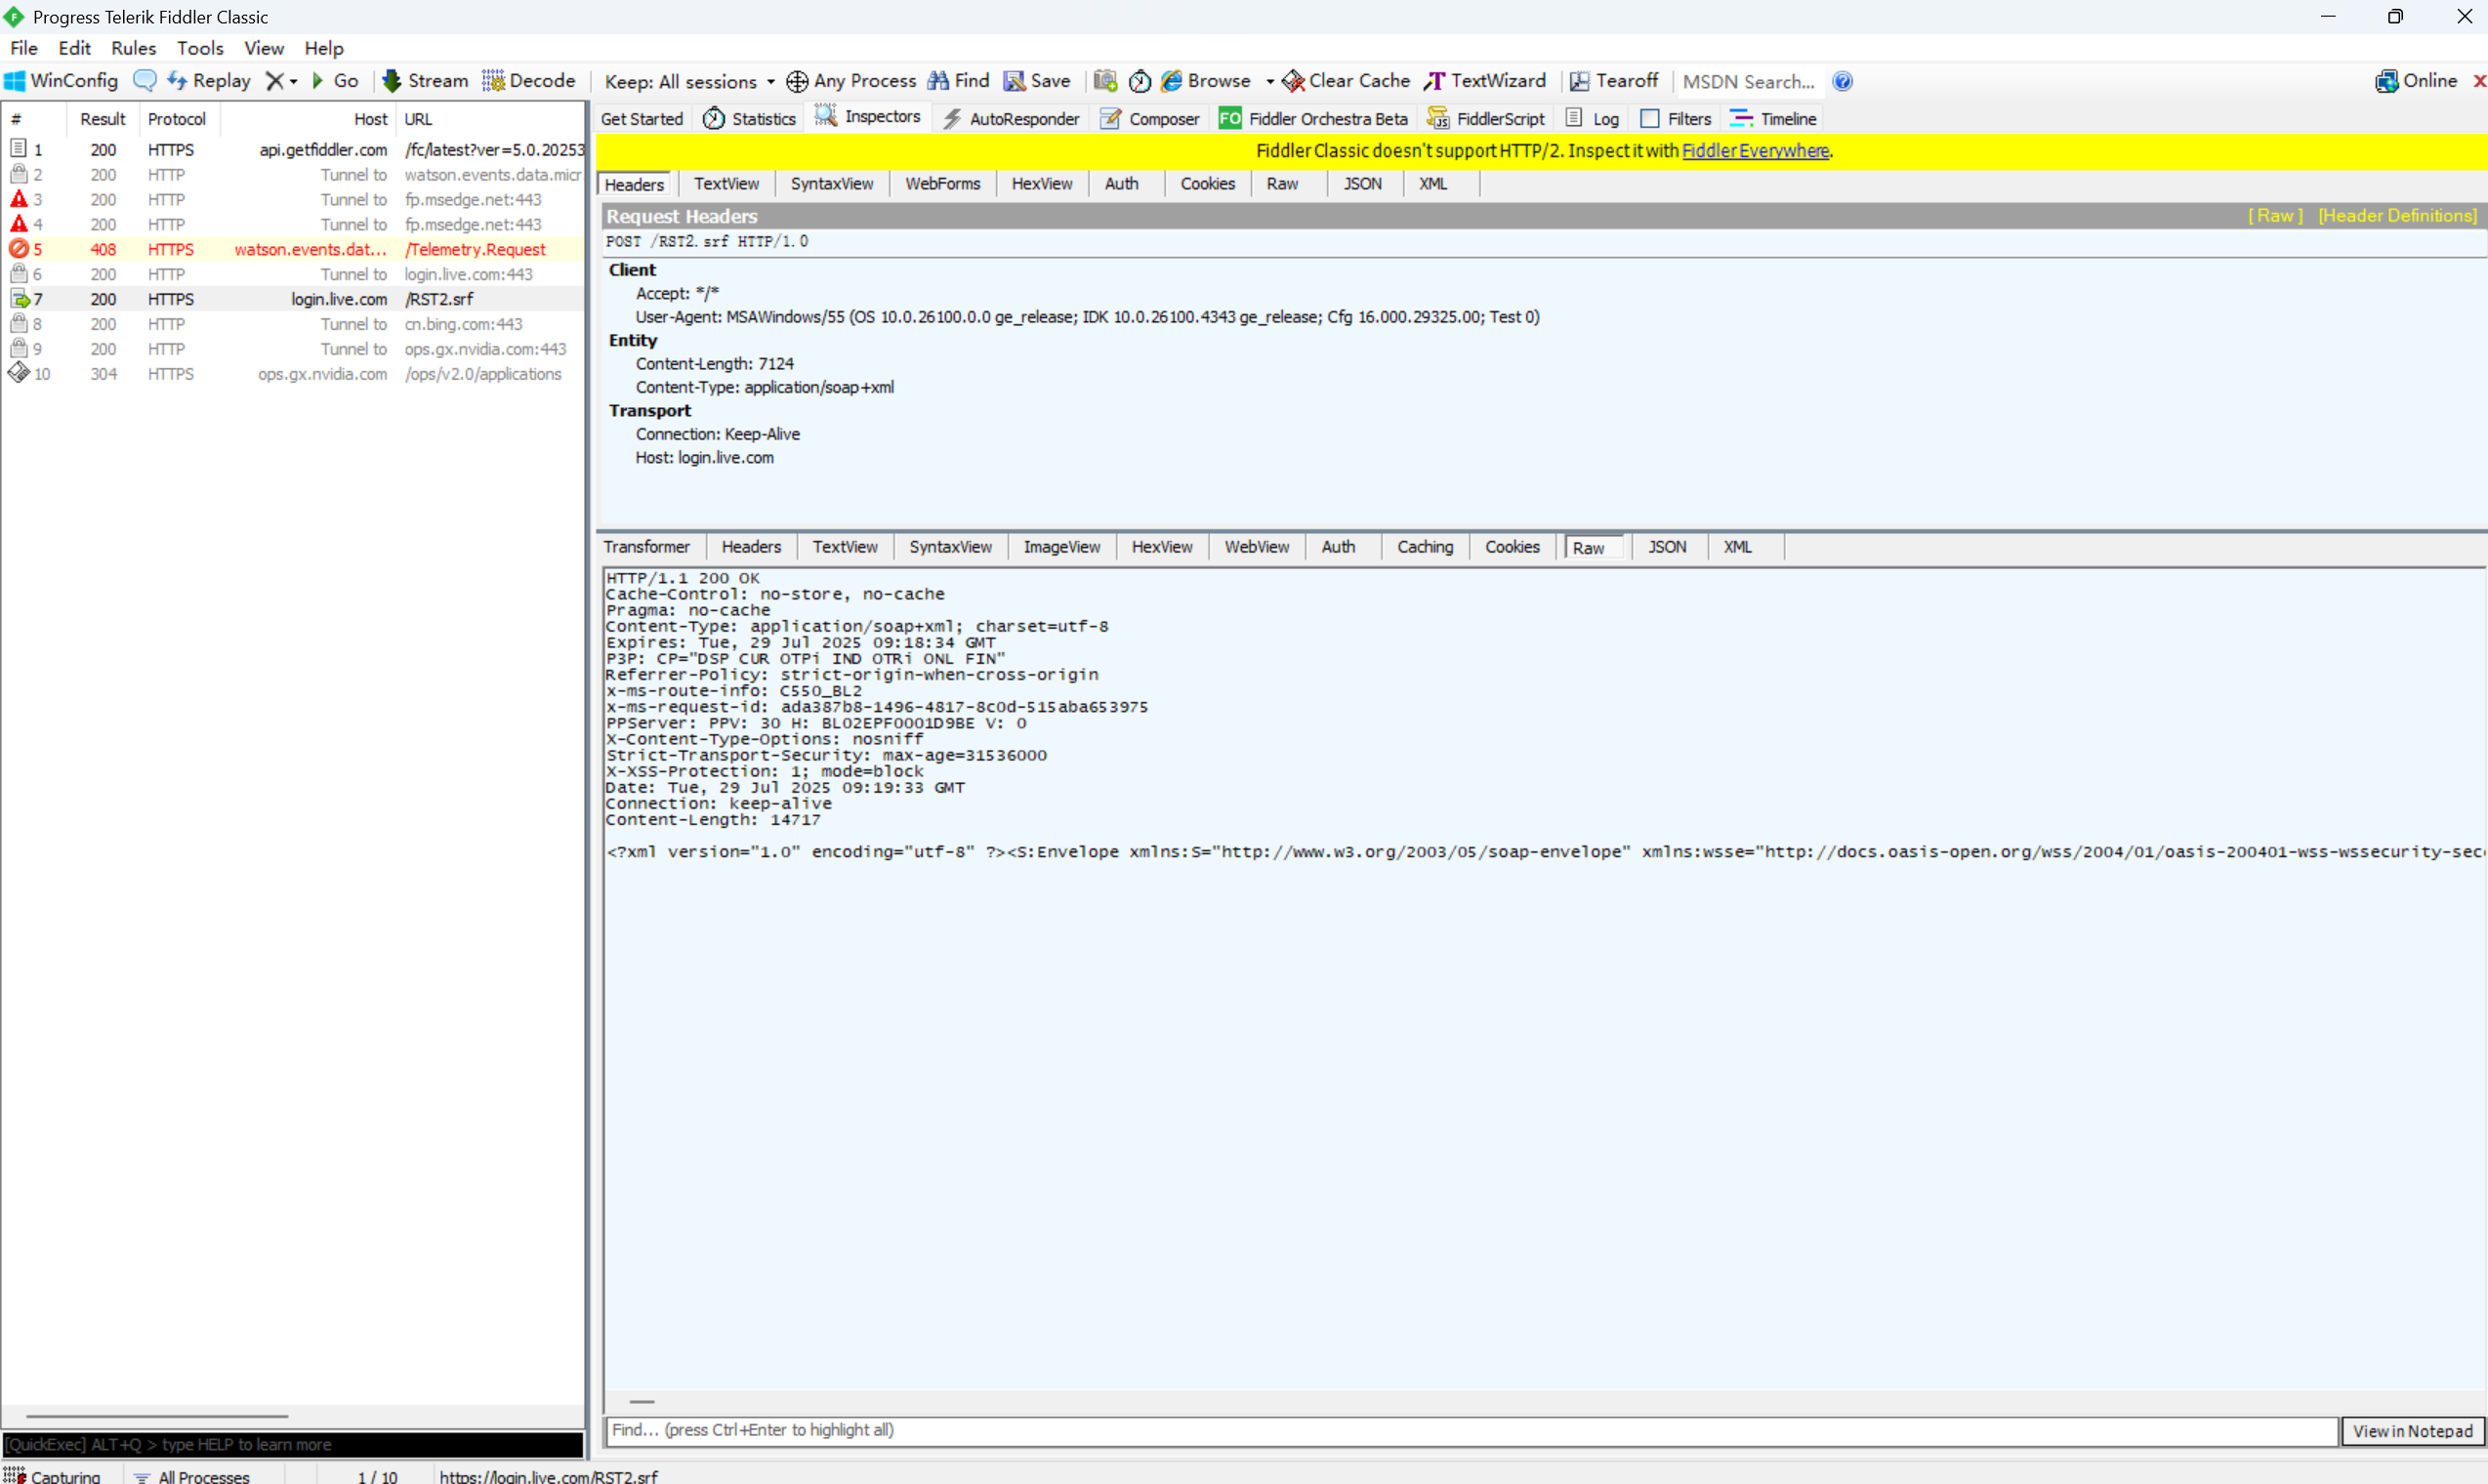The height and width of the screenshot is (1484, 2488).
Task: Click the All Processes status filter
Action: (x=192, y=1476)
